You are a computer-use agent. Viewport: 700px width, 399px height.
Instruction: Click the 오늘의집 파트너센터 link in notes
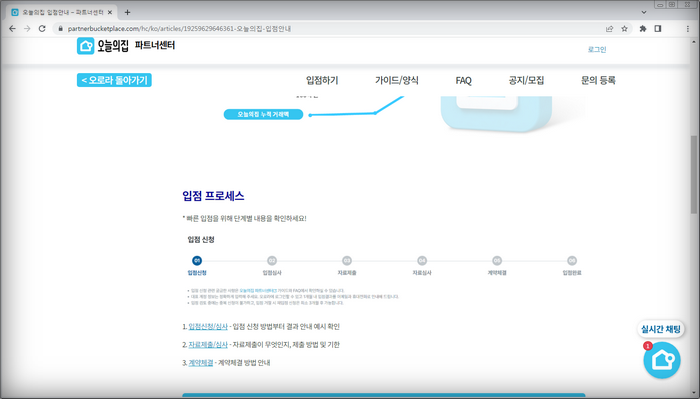pyautogui.click(x=258, y=291)
